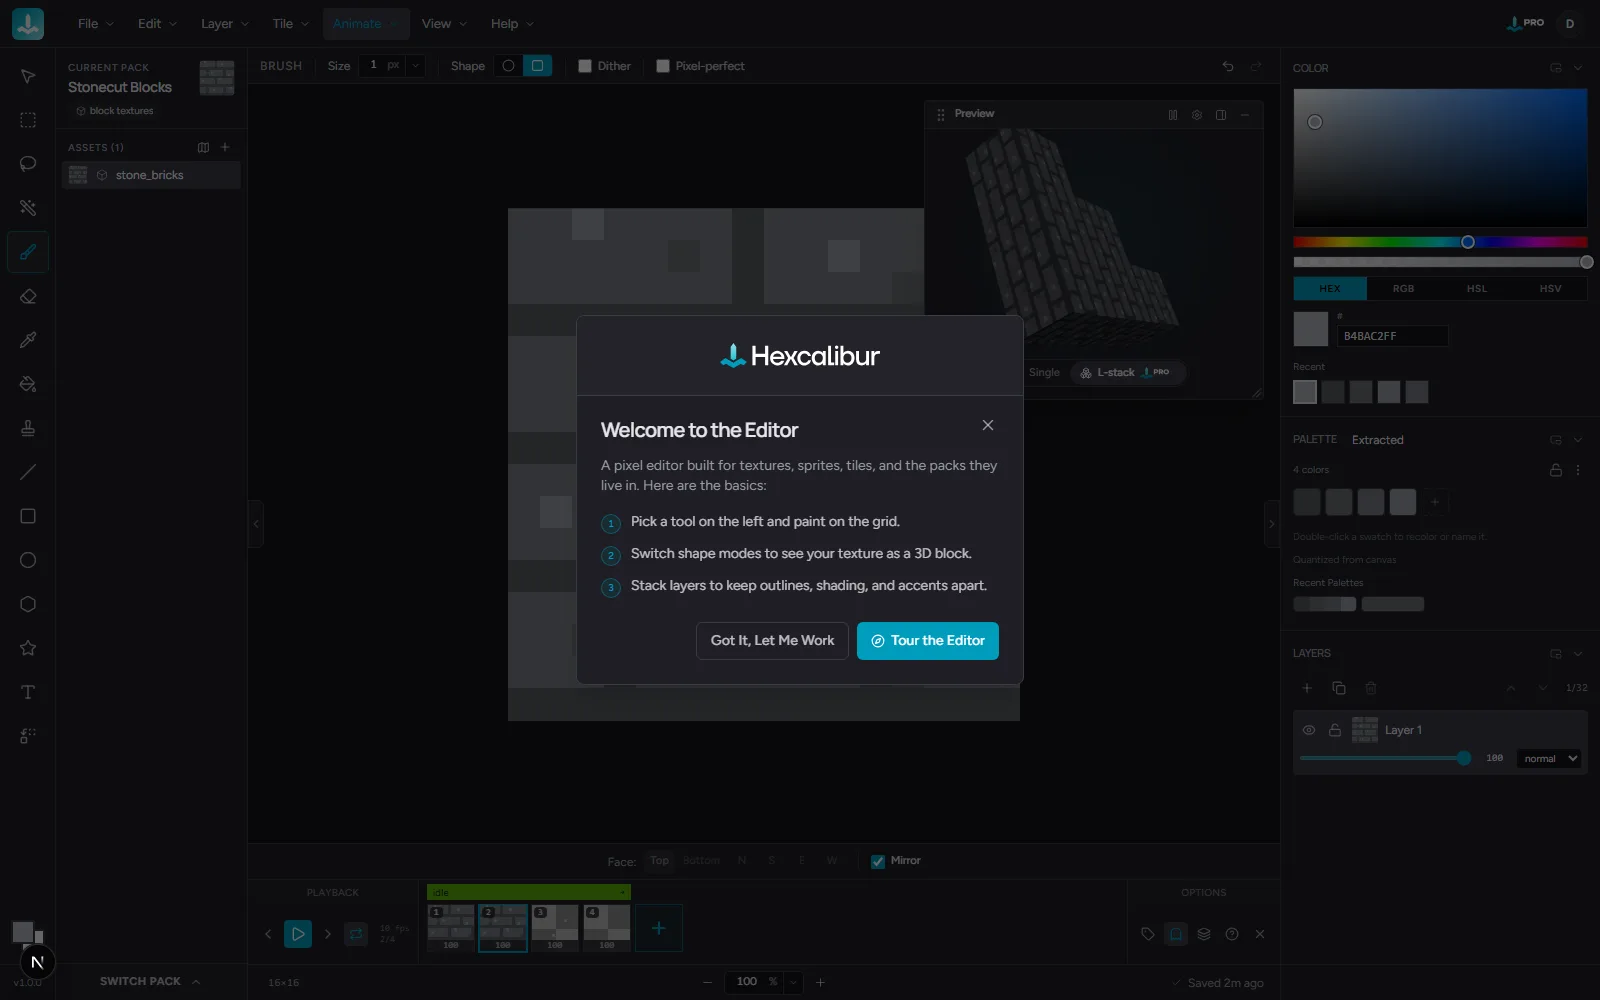Select the ellipse shape tool
The width and height of the screenshot is (1600, 1000).
tap(28, 560)
